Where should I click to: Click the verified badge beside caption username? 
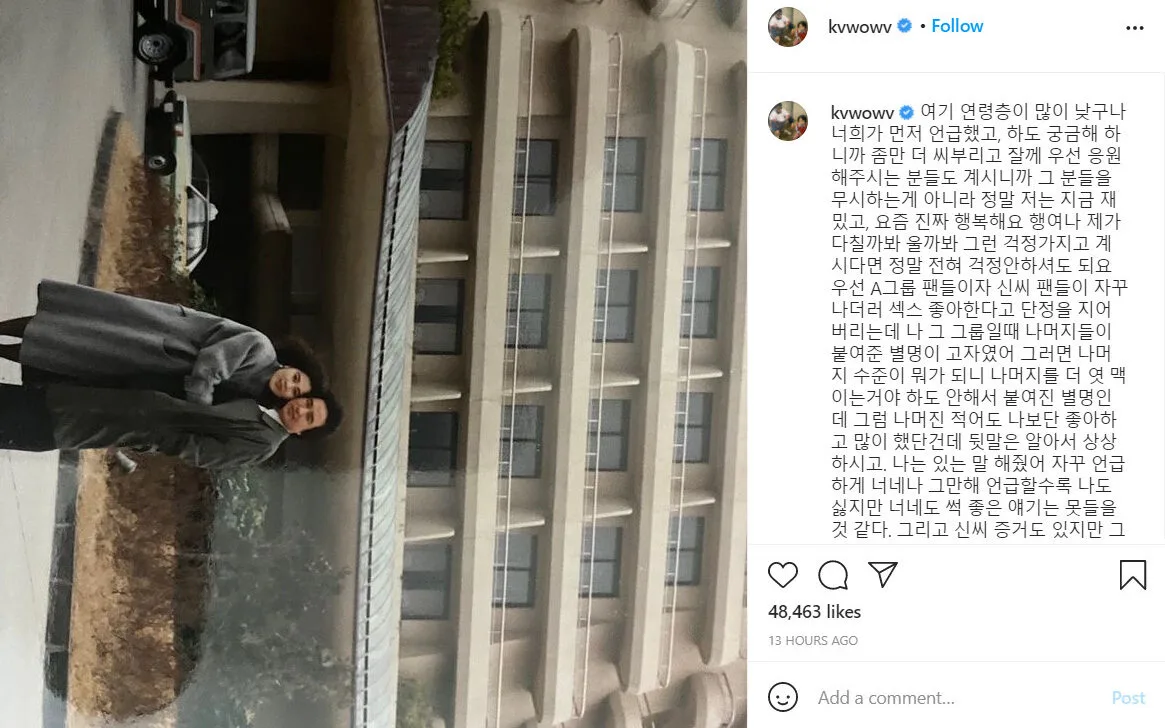coord(906,112)
